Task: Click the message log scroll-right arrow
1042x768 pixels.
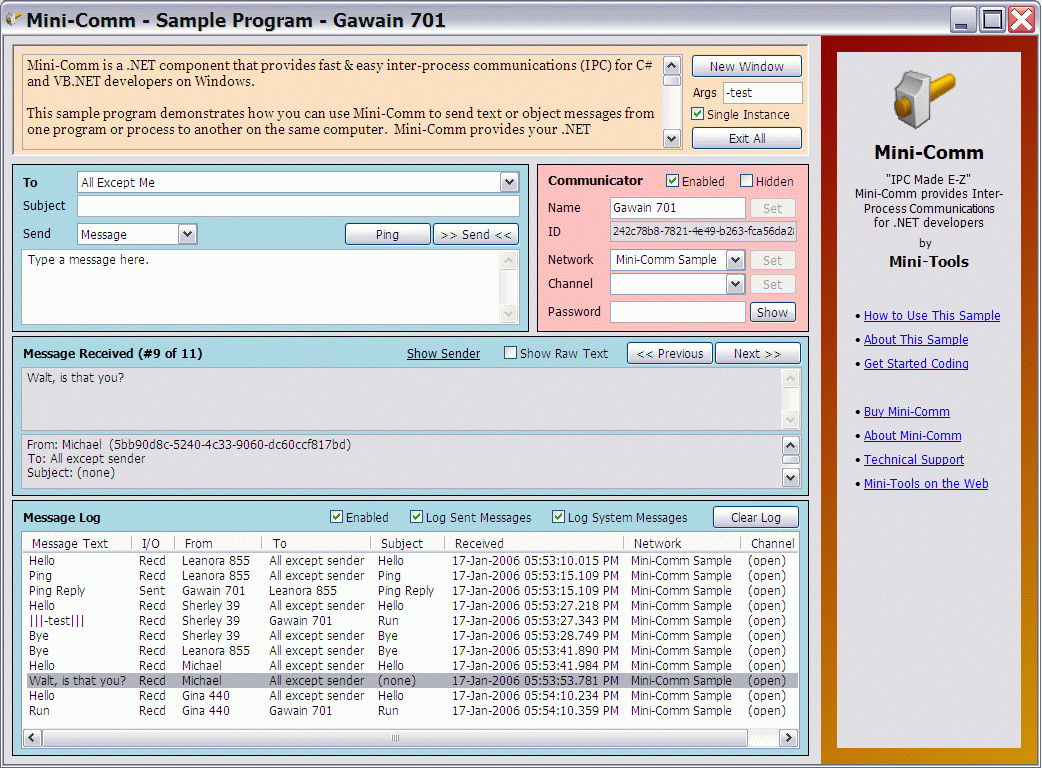Action: [x=789, y=737]
